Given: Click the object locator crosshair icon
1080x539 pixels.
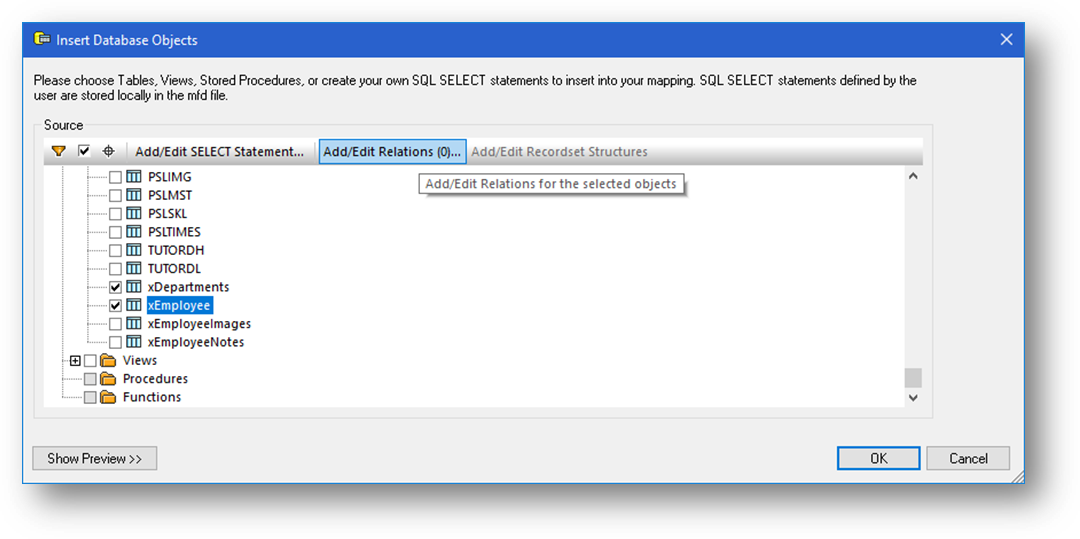Looking at the screenshot, I should coord(109,151).
